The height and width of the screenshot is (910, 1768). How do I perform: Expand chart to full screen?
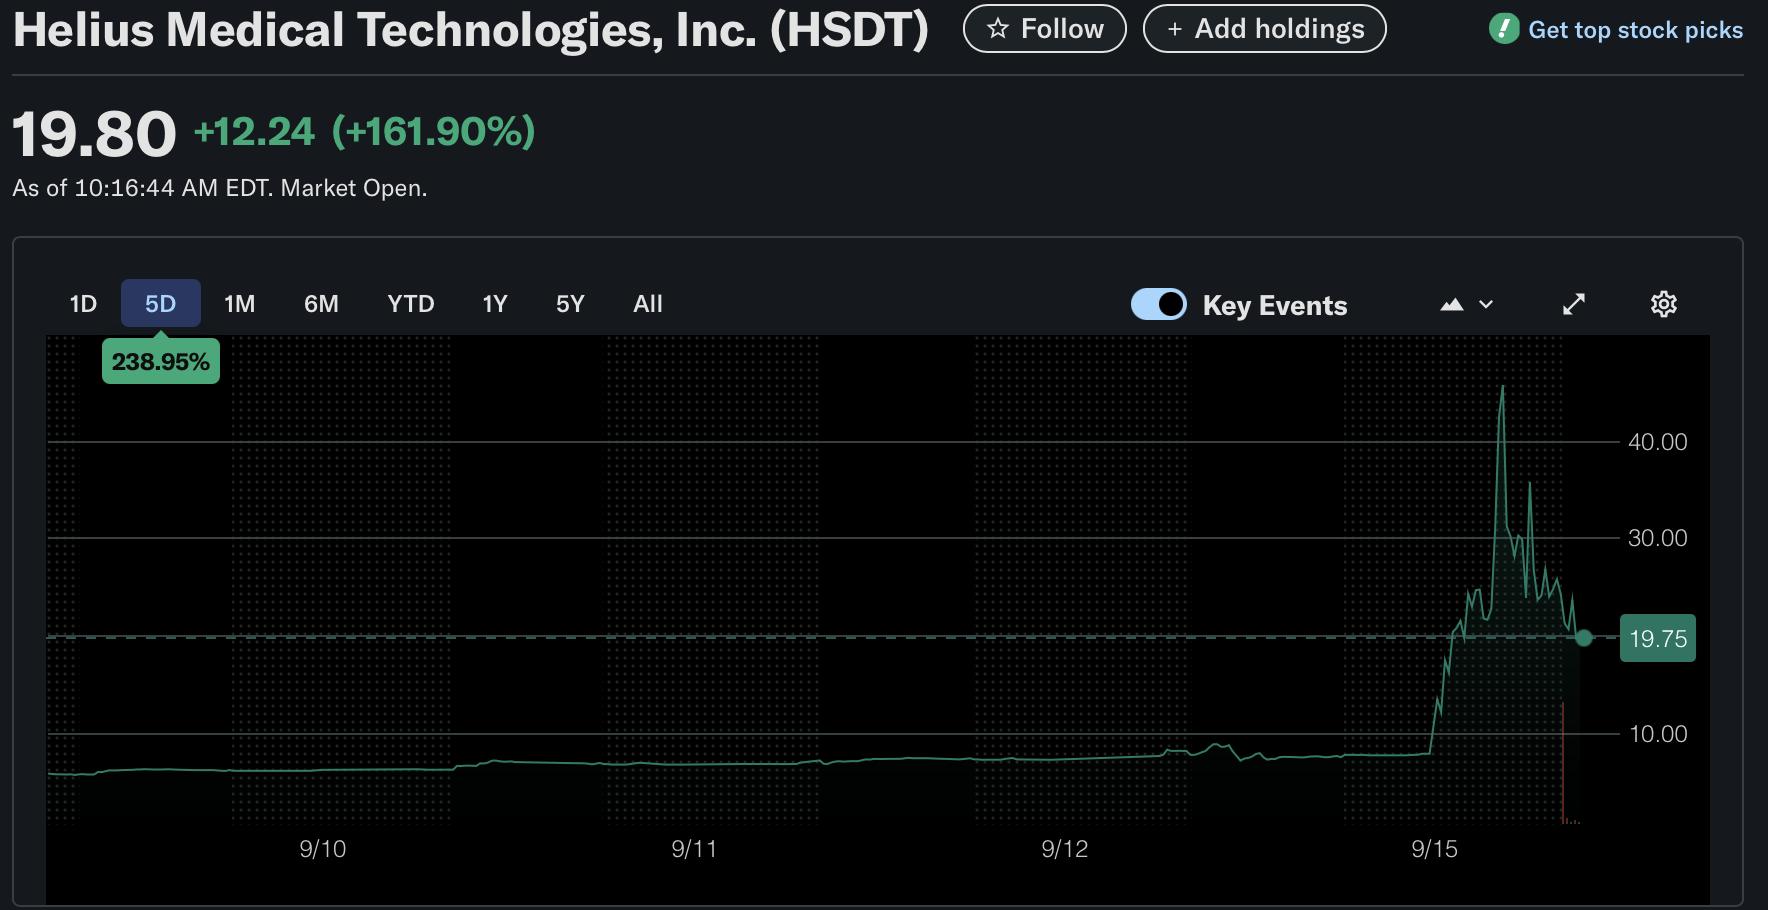pyautogui.click(x=1574, y=304)
